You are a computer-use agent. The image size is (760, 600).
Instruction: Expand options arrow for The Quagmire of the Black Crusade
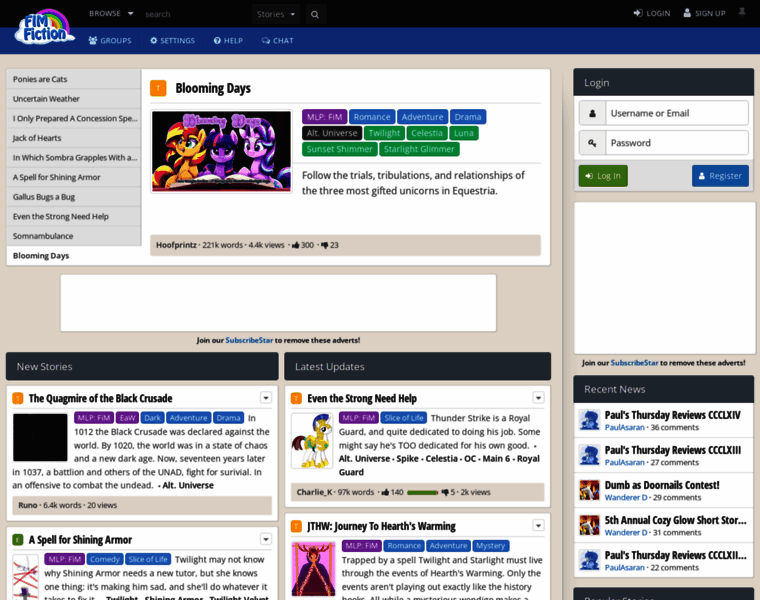tap(266, 398)
